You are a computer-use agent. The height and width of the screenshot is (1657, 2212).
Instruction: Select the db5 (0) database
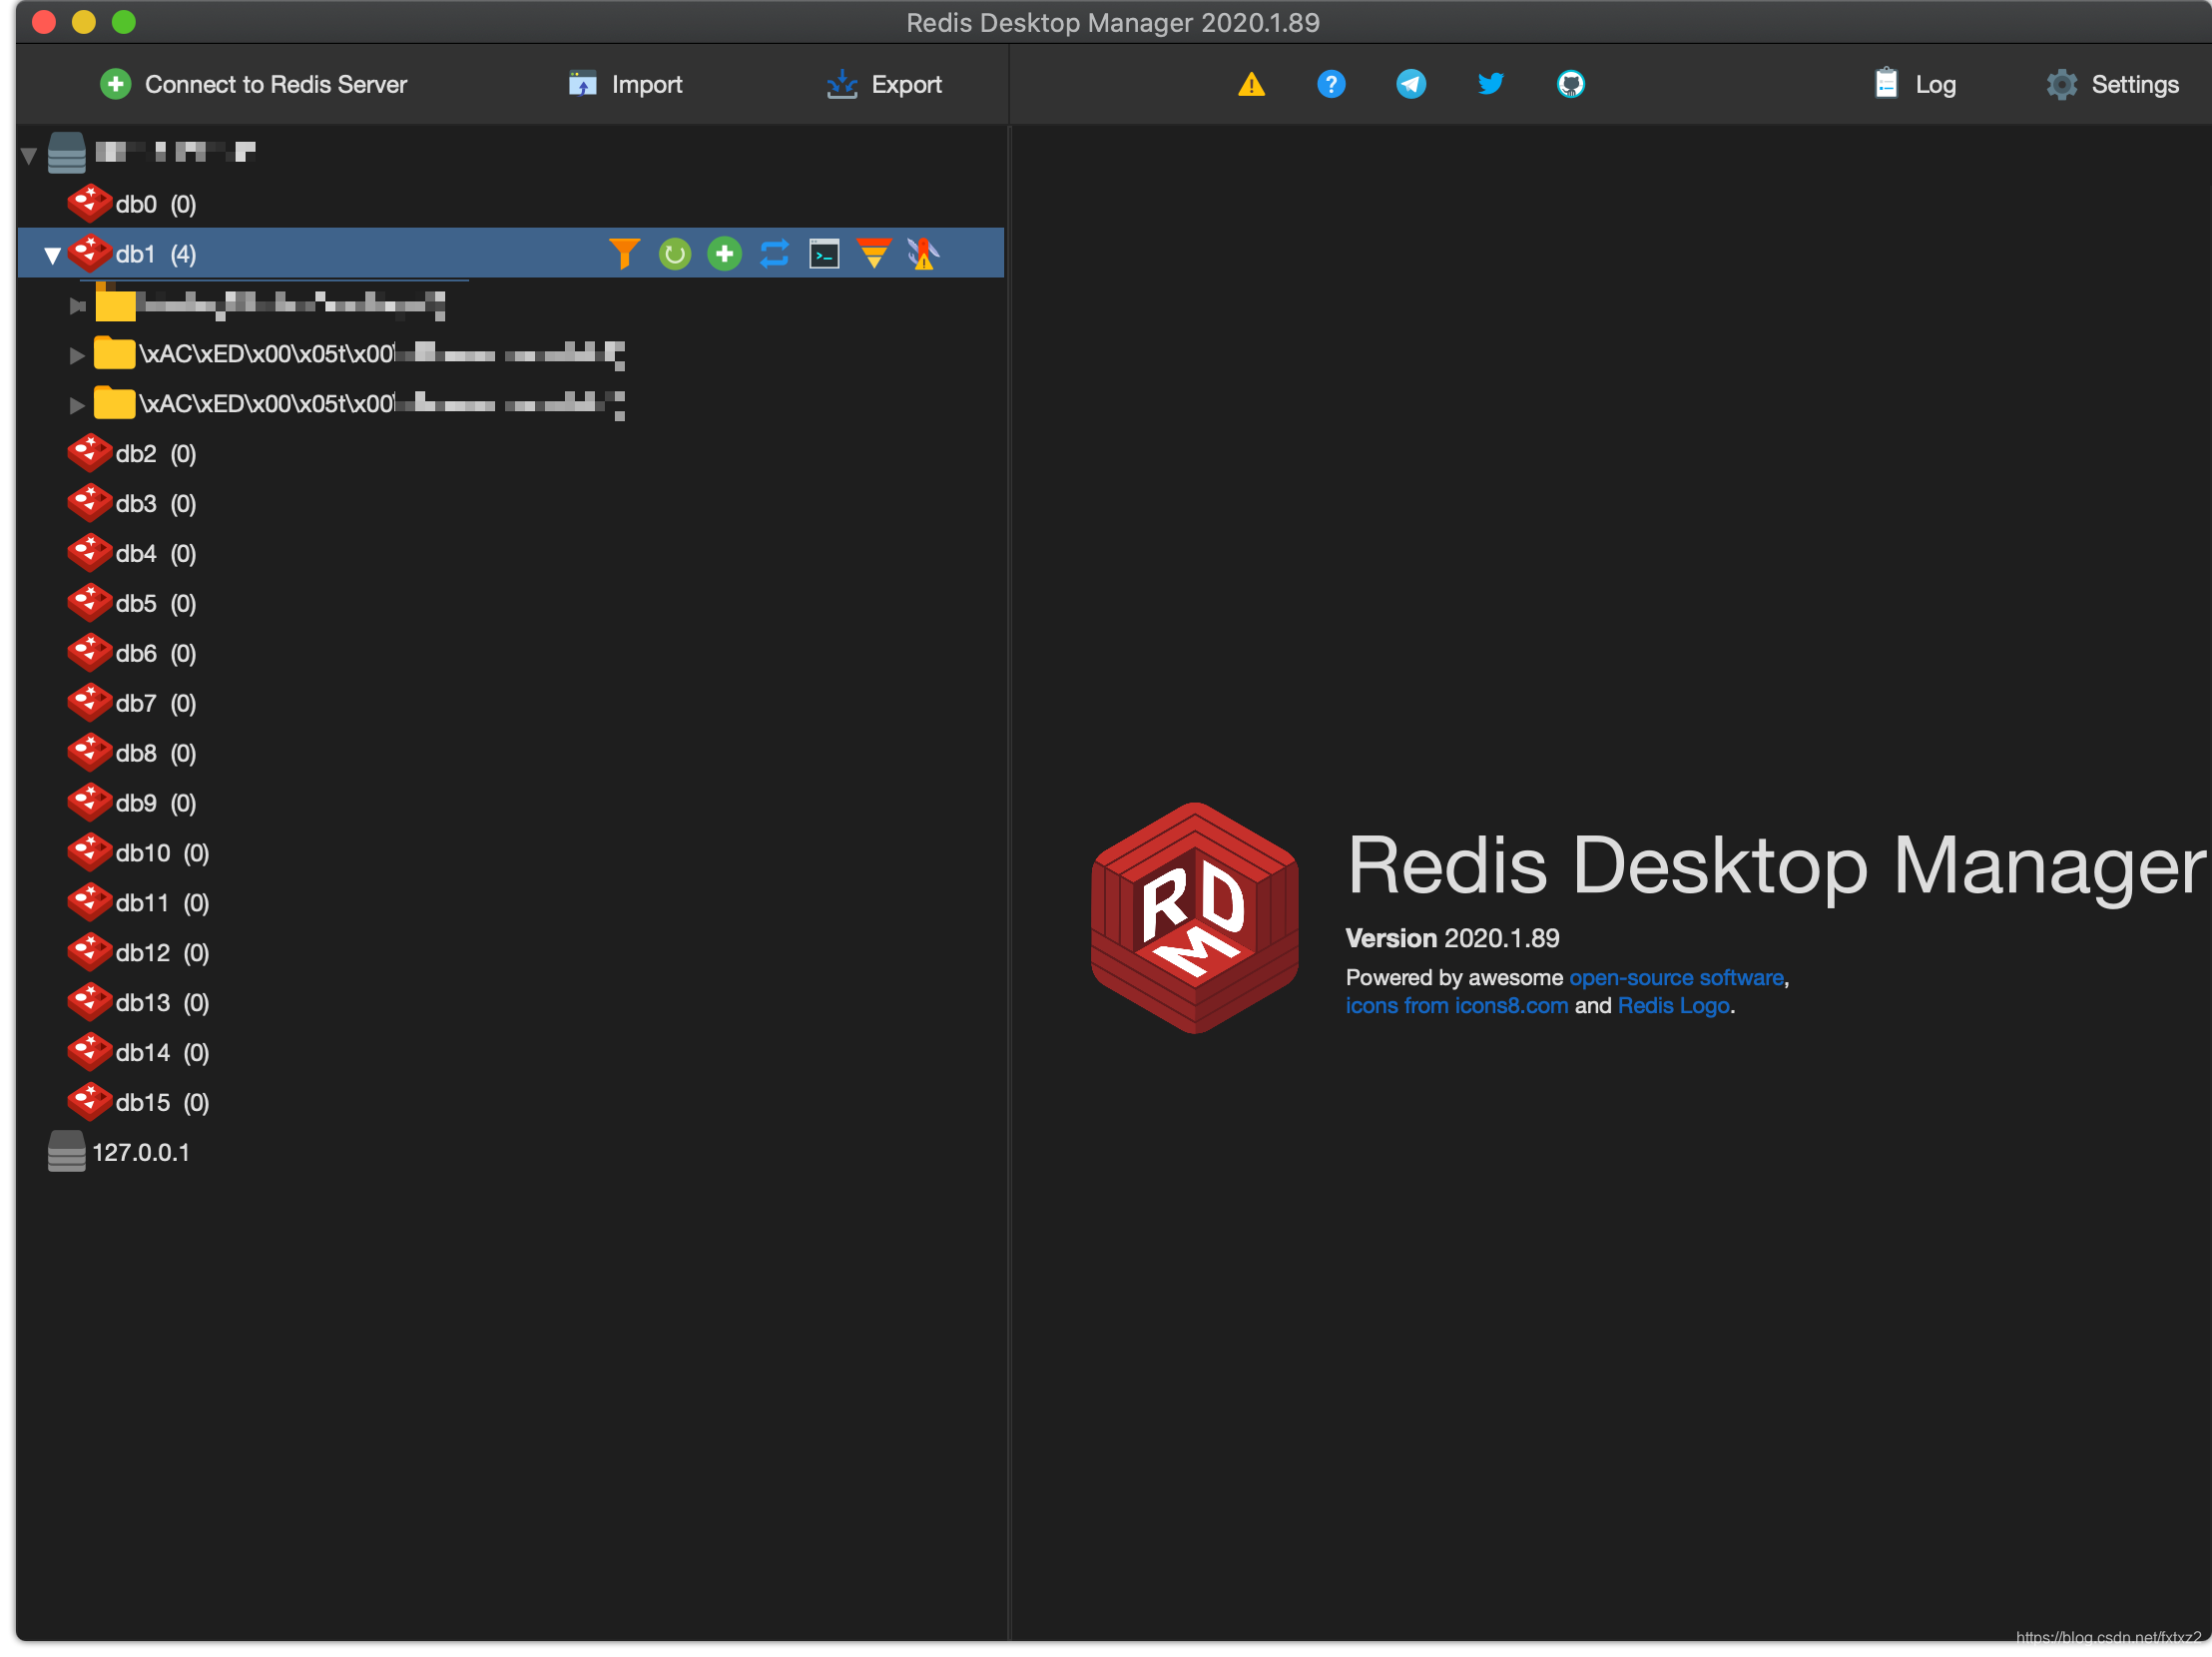tap(155, 604)
